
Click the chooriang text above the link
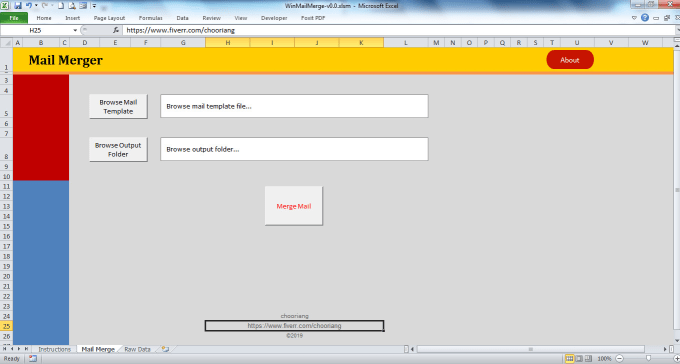coord(294,316)
